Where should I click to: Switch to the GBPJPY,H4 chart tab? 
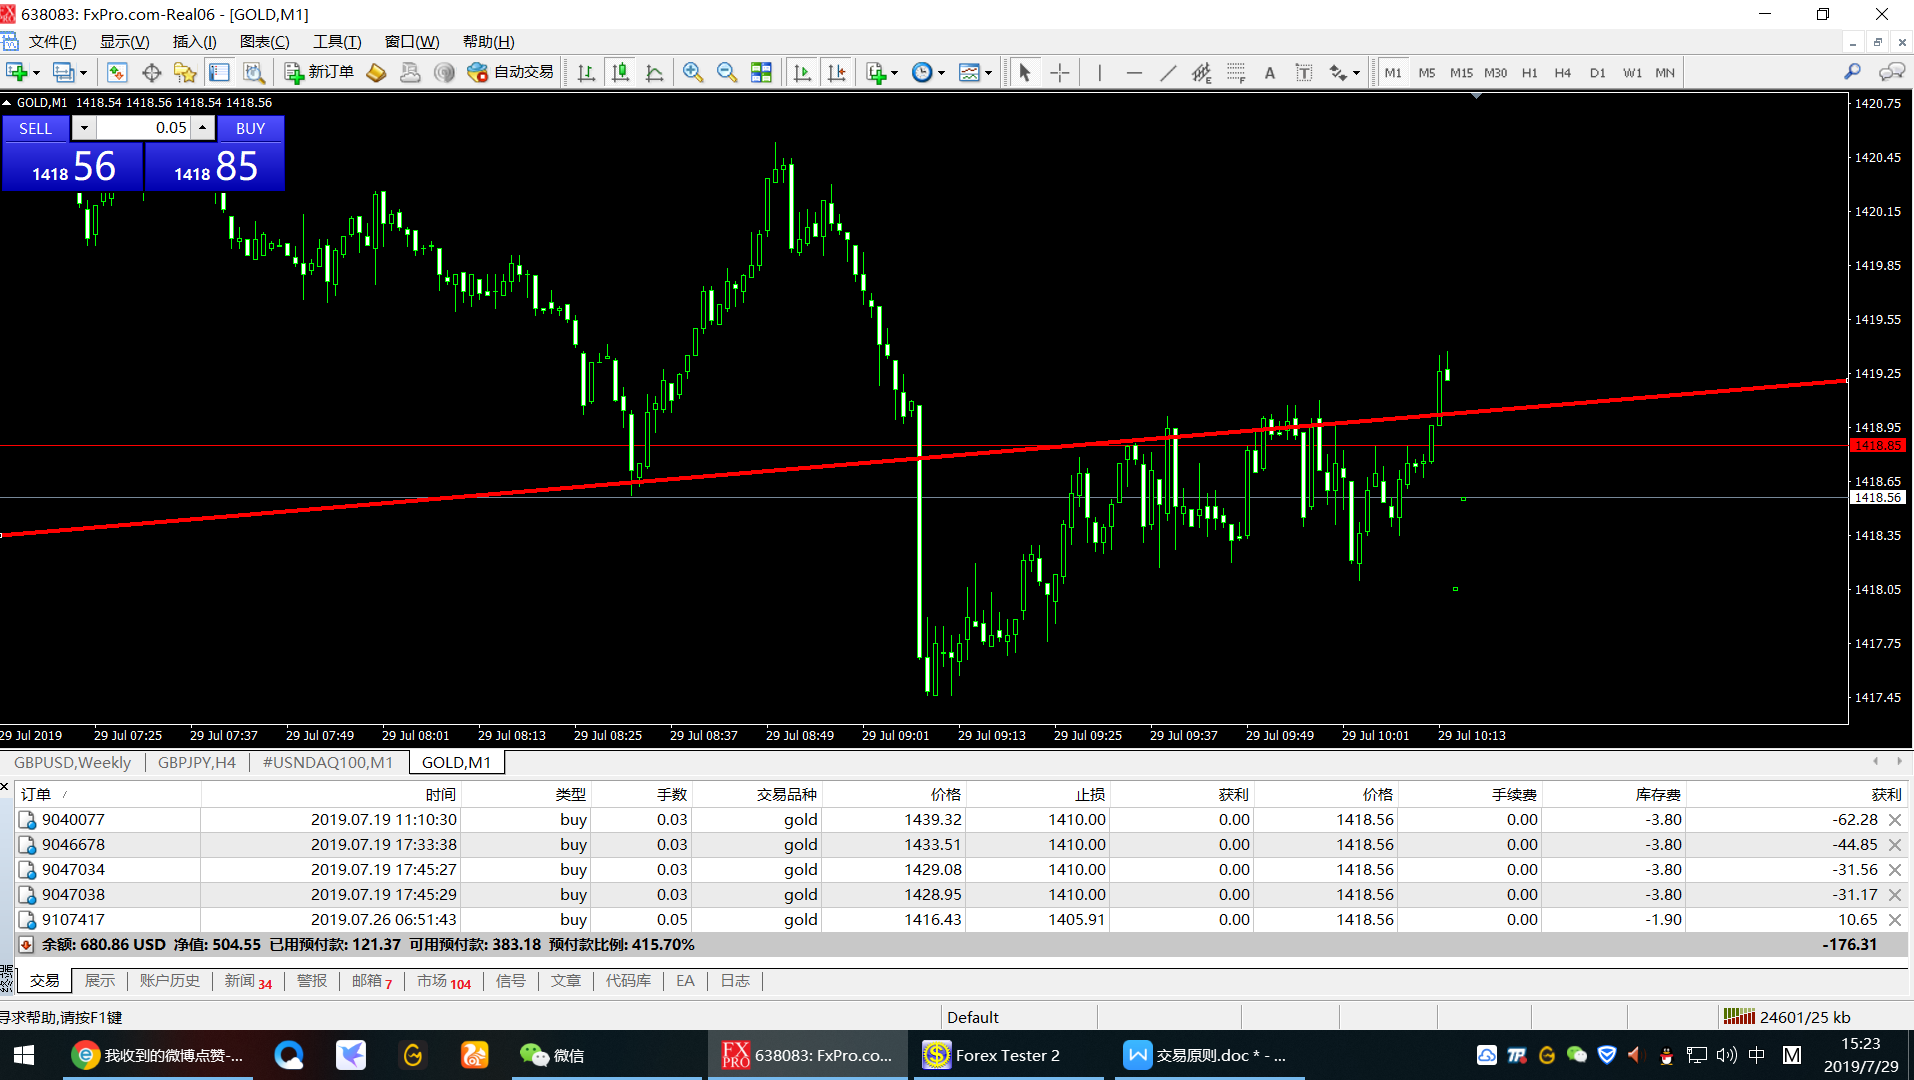(197, 763)
